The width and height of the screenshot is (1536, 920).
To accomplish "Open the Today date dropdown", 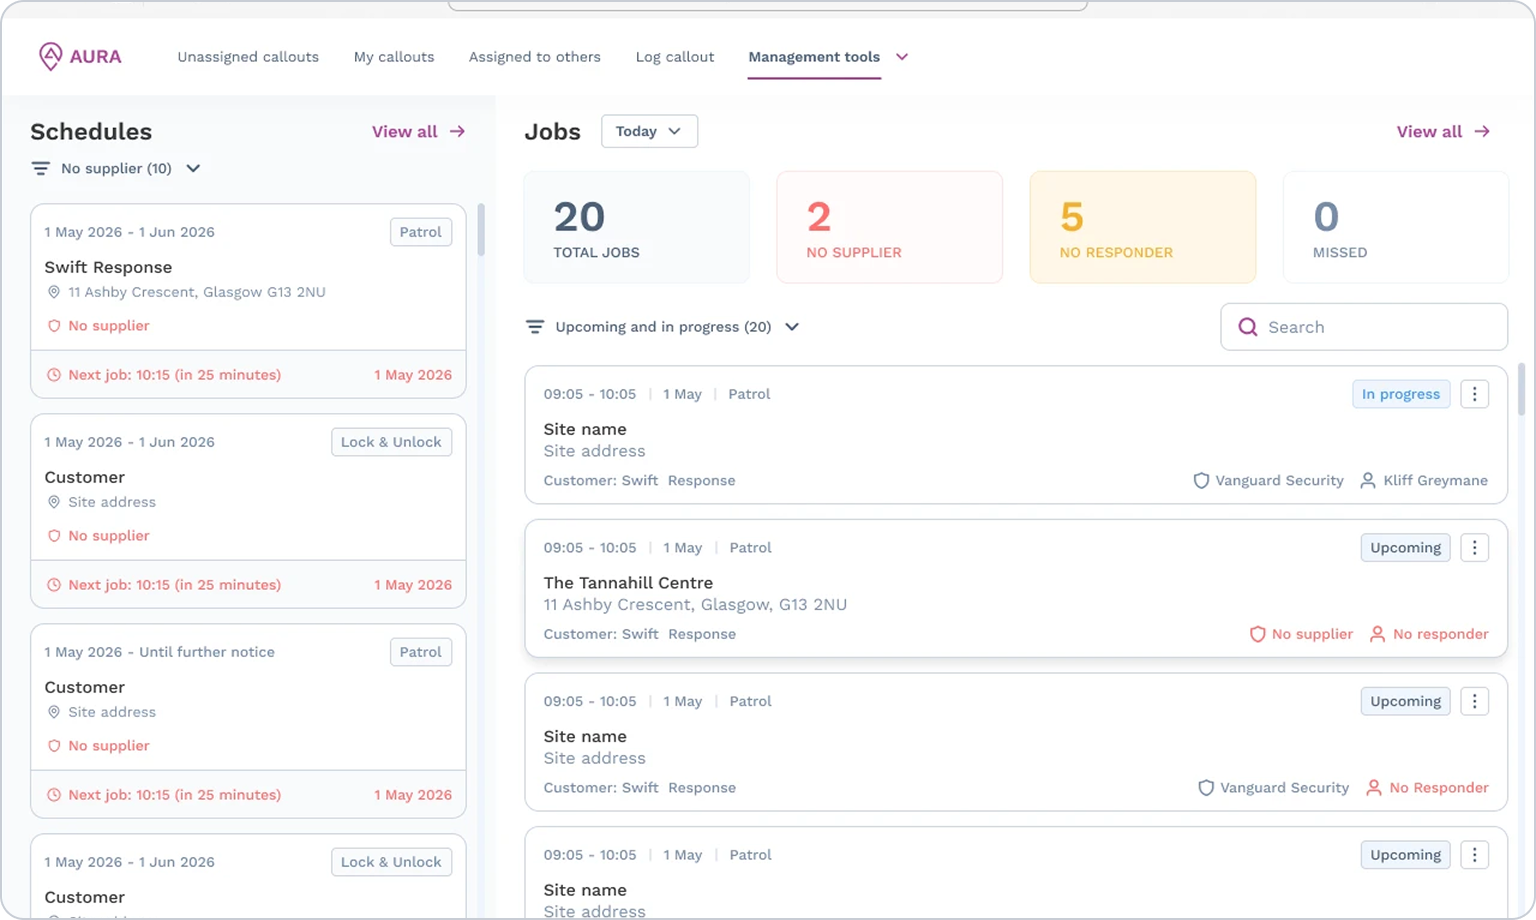I will (649, 131).
